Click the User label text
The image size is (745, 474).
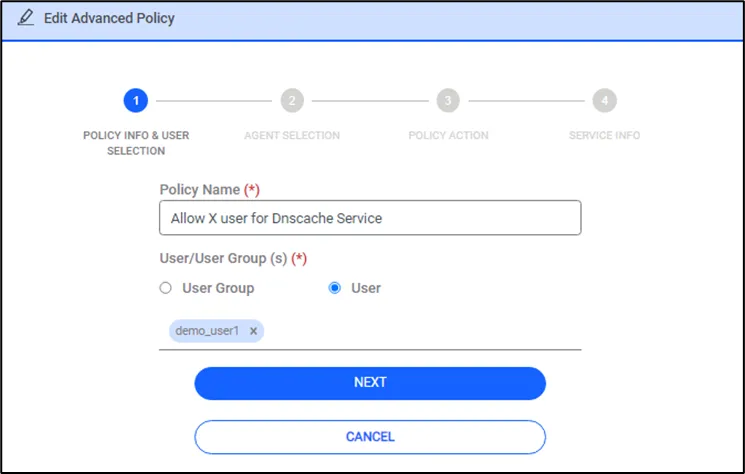[366, 288]
